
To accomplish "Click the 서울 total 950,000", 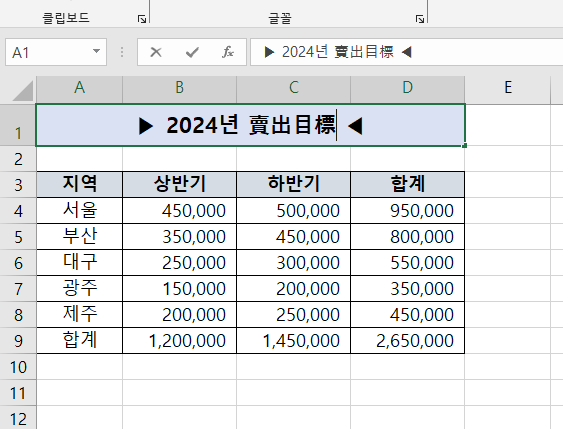I will [x=408, y=211].
